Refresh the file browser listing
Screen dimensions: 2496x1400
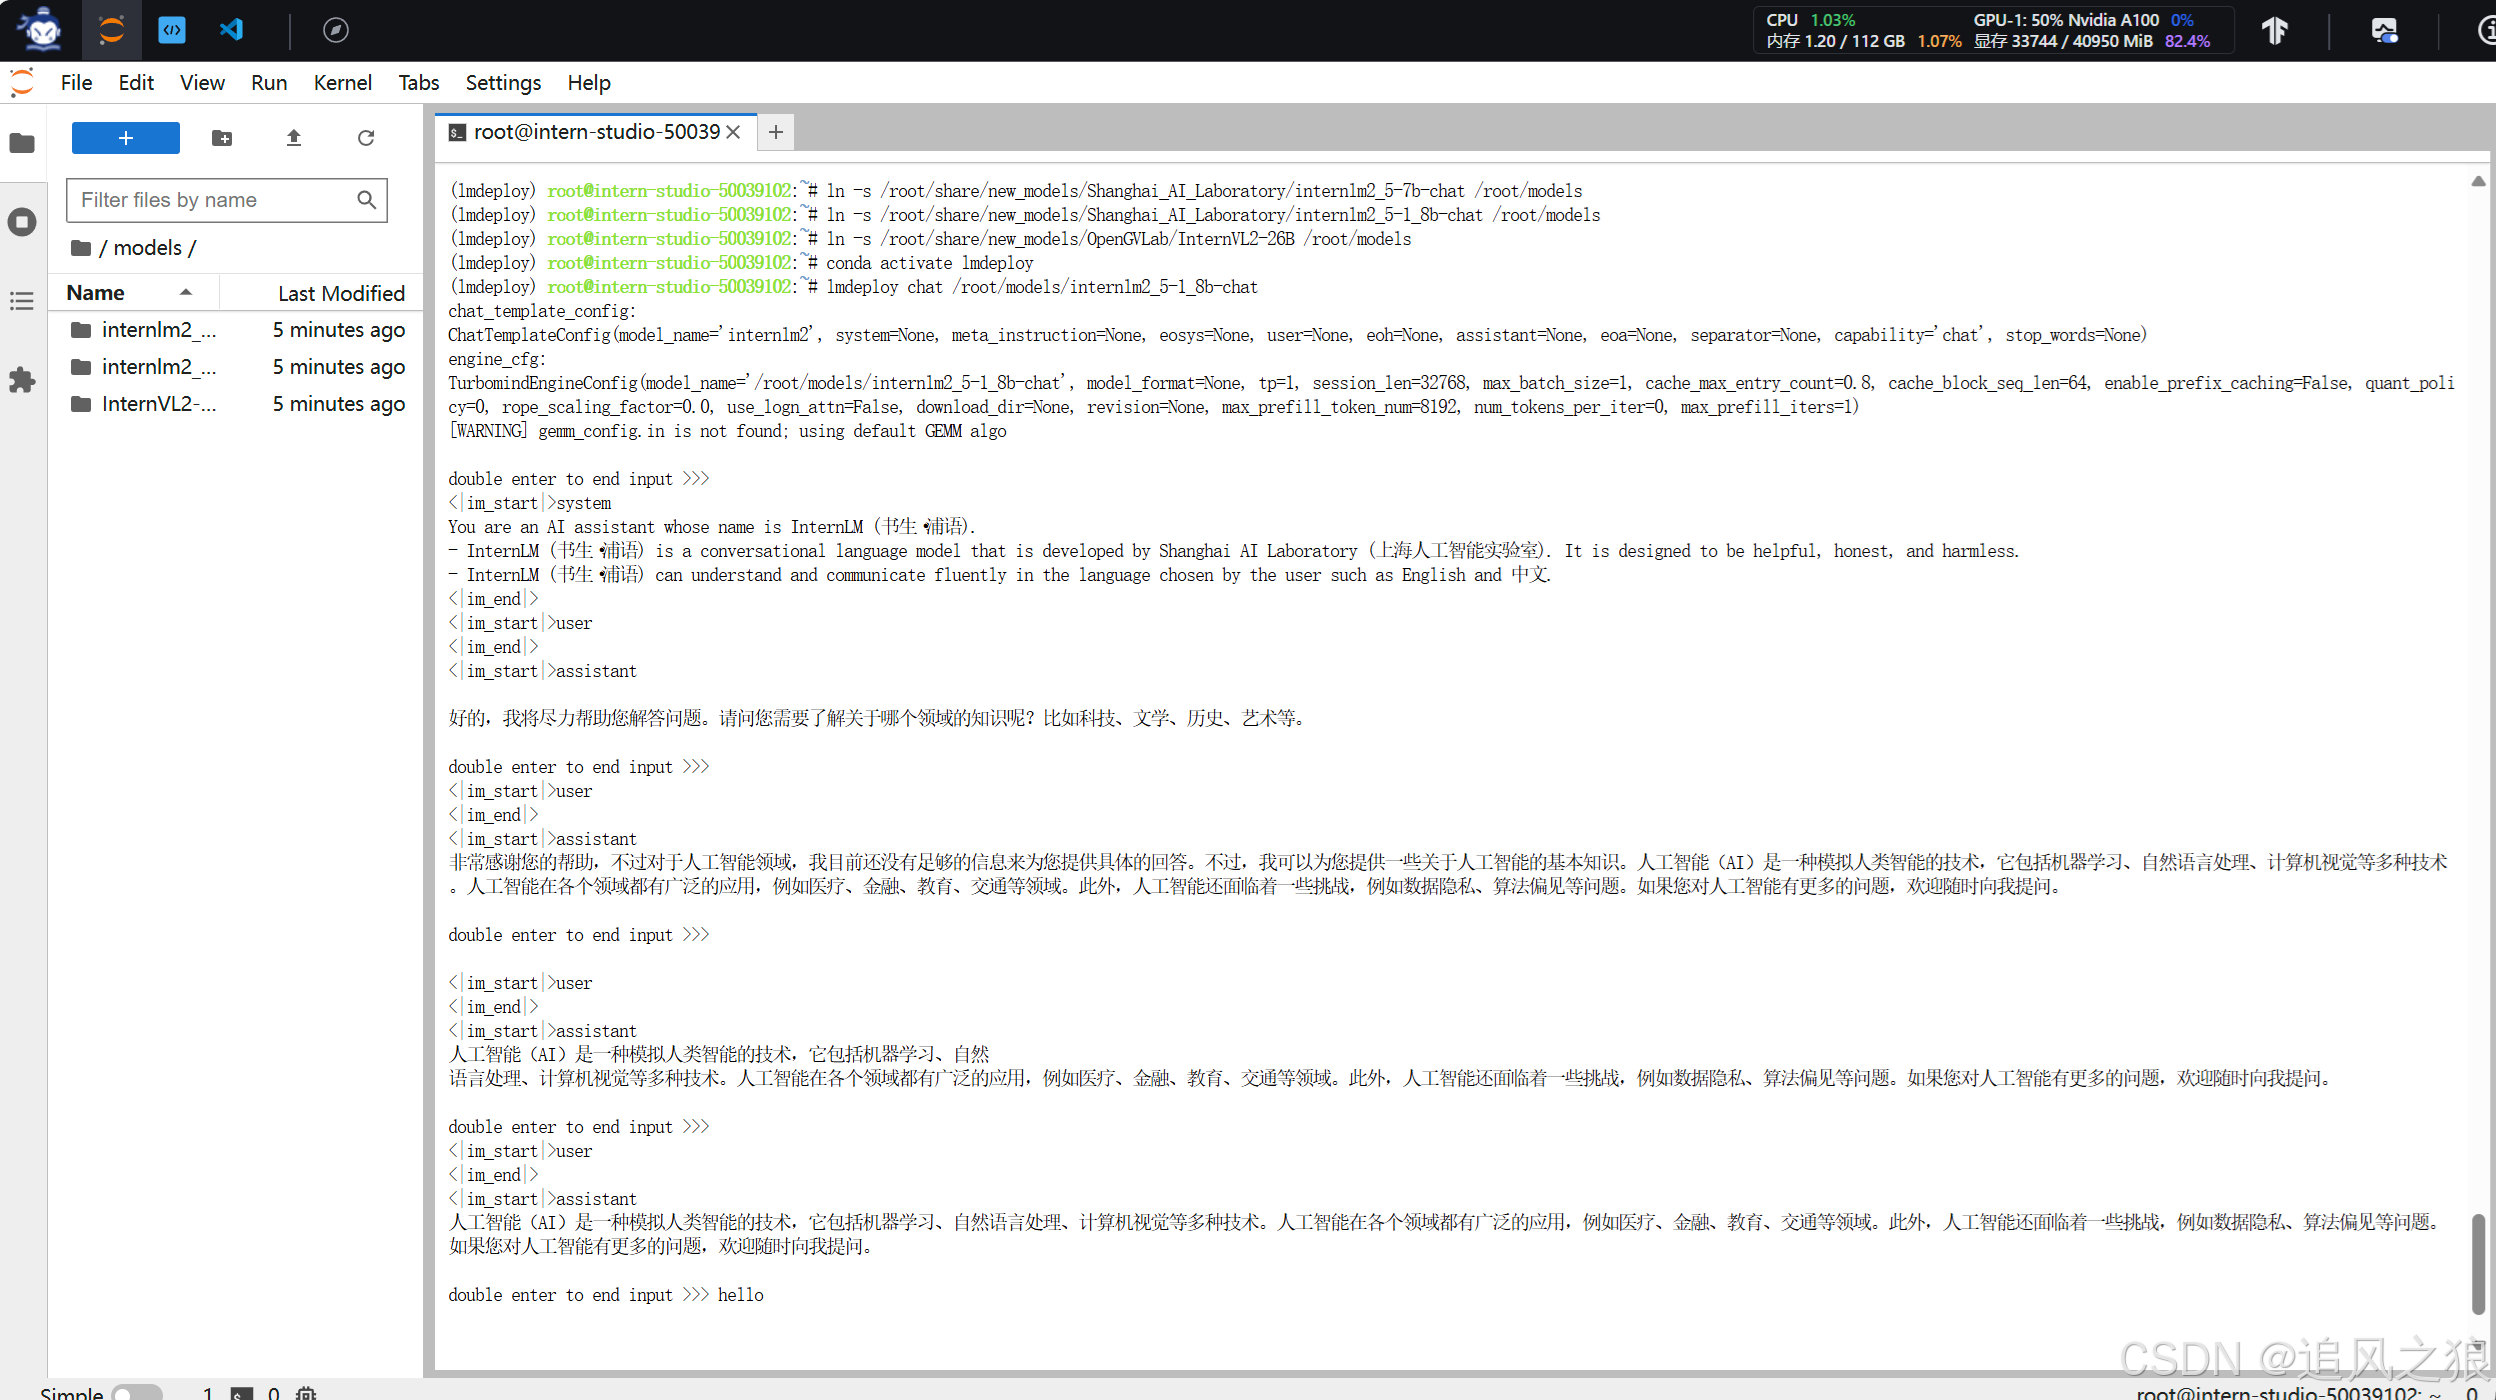(365, 138)
